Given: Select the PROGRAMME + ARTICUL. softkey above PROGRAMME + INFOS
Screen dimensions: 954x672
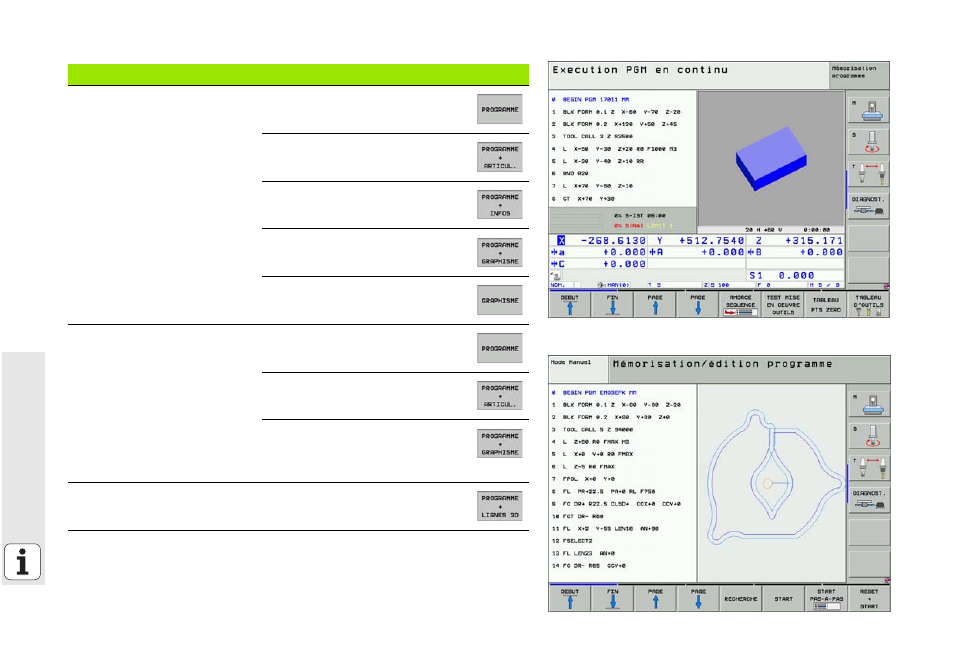Looking at the screenshot, I should [x=500, y=157].
